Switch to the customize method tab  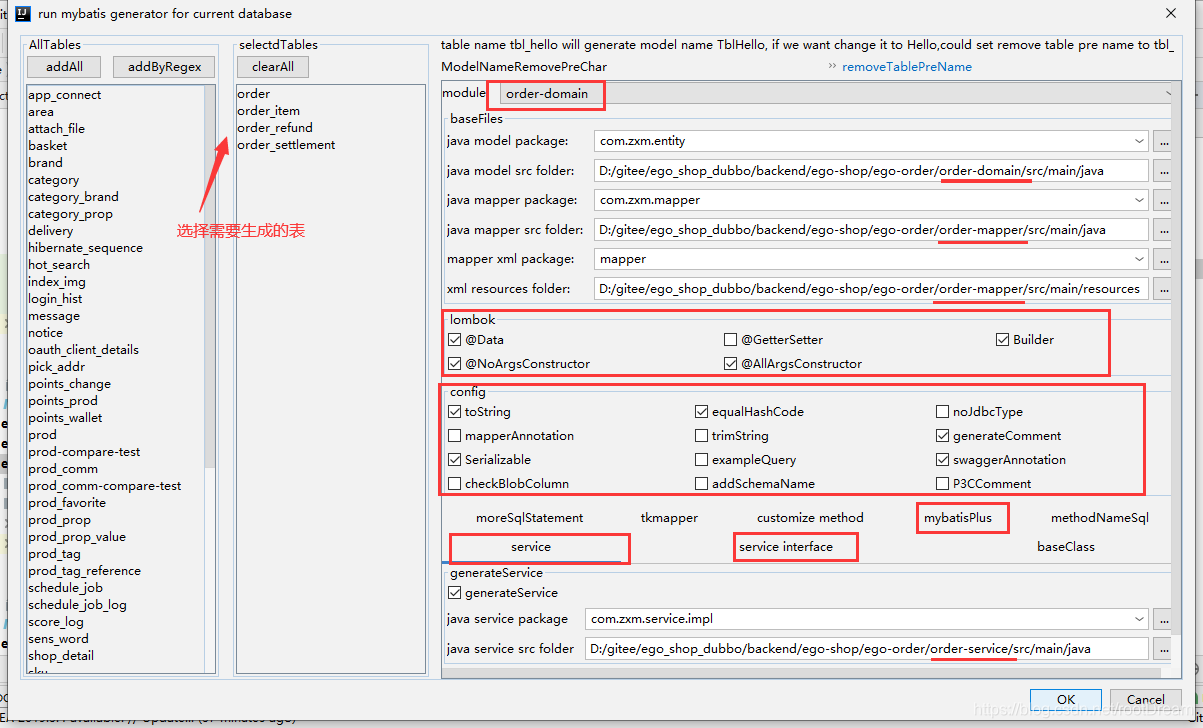pyautogui.click(x=810, y=518)
